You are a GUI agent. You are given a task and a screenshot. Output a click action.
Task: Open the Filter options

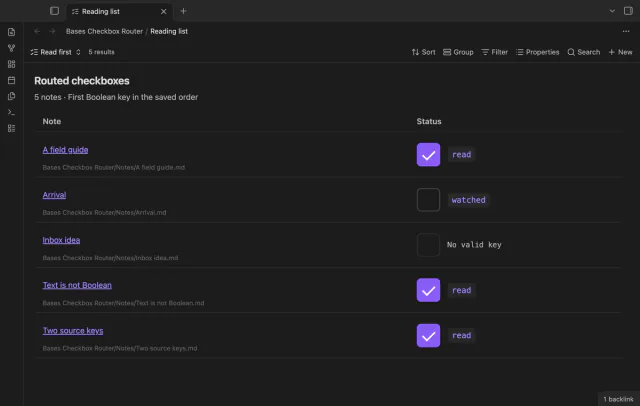[494, 52]
